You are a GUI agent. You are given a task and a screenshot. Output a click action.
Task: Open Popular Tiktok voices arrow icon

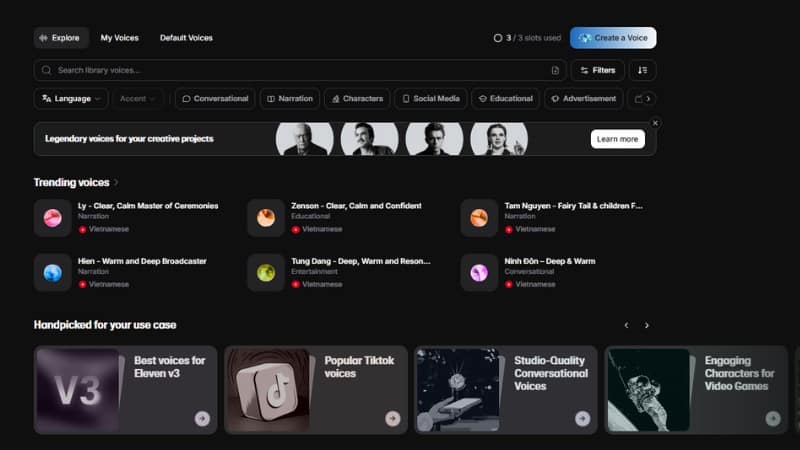point(392,418)
